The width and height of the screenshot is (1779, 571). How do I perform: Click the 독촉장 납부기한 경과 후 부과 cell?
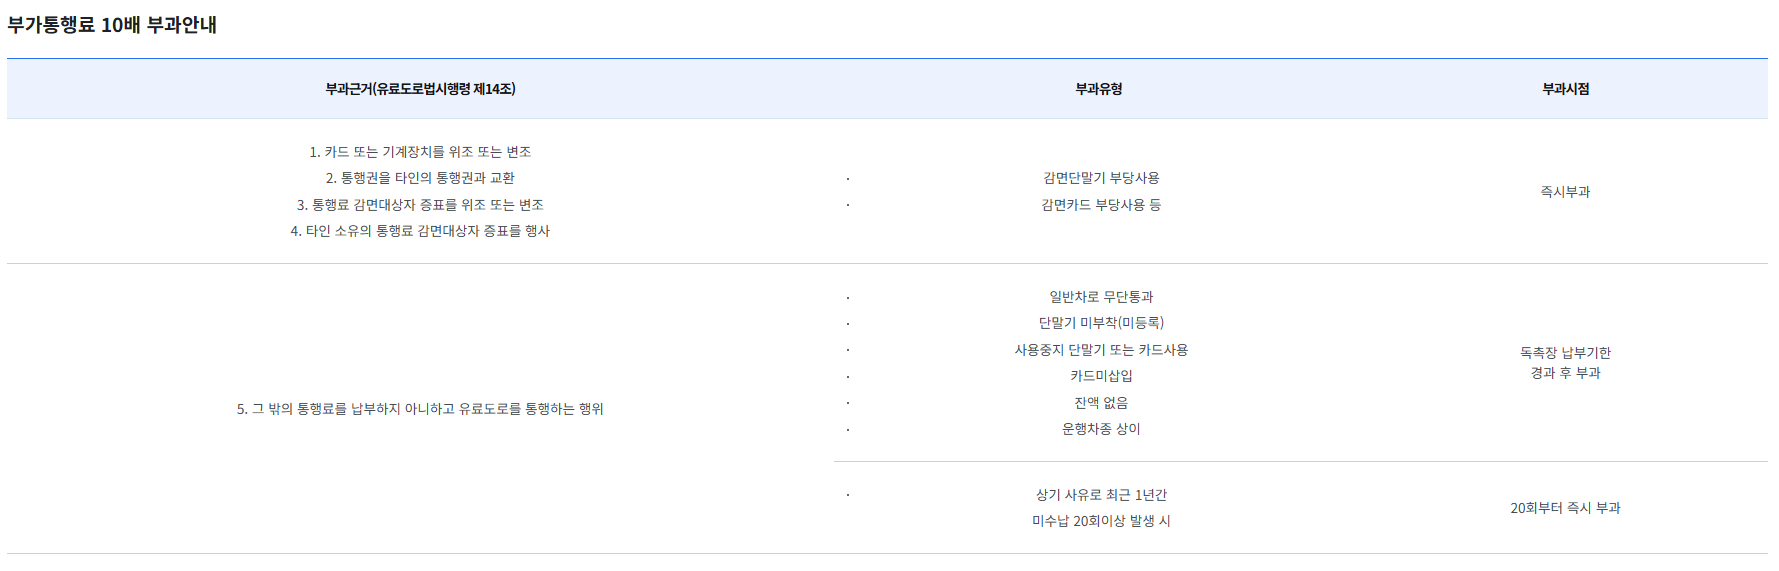click(x=1565, y=363)
